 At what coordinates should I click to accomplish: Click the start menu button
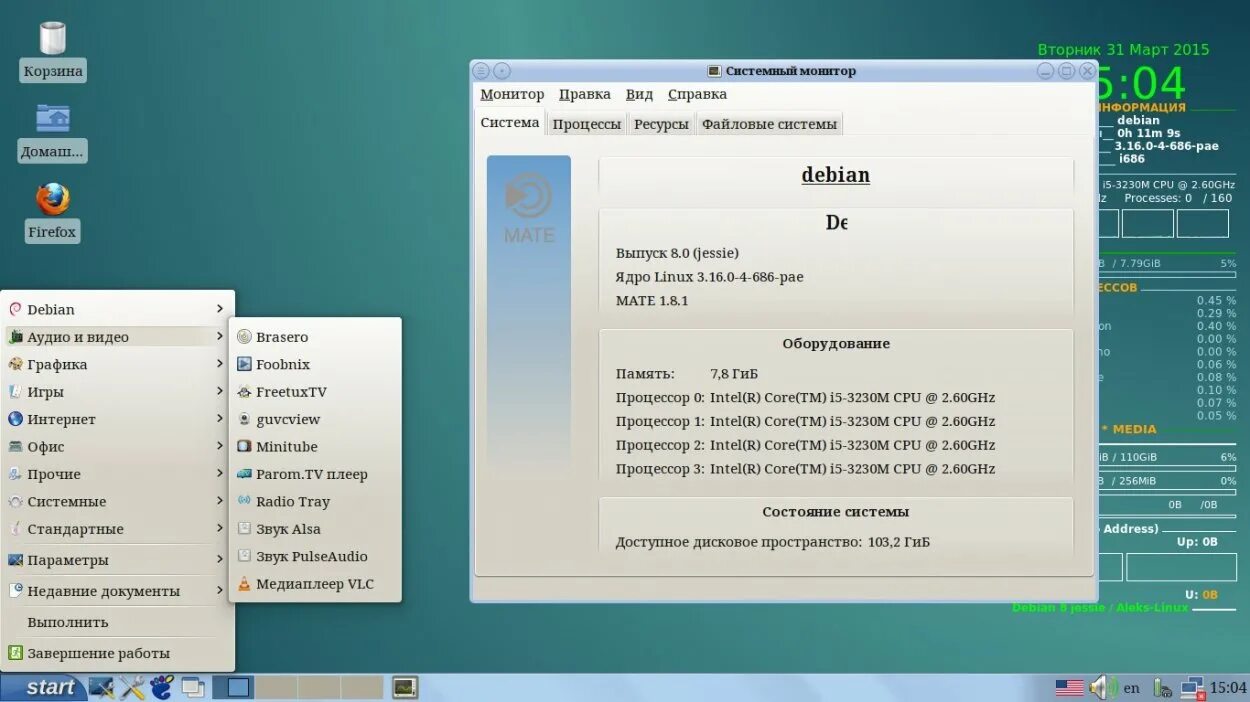coord(43,687)
